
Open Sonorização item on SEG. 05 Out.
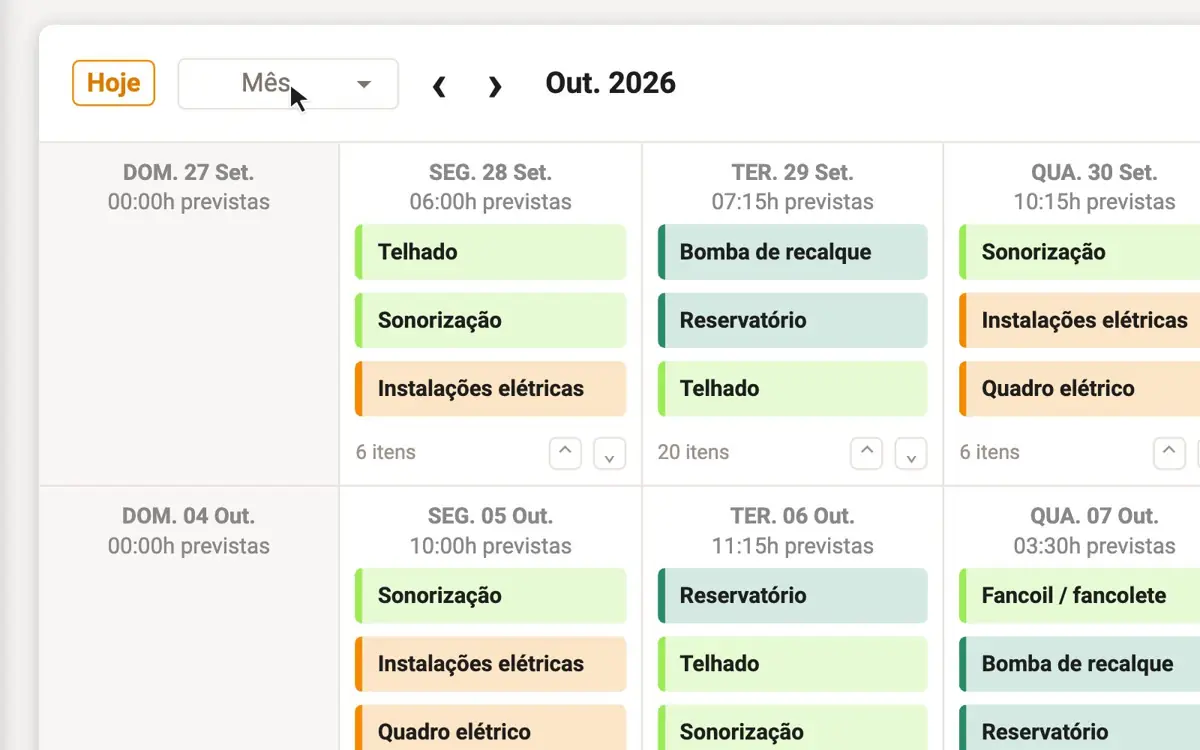coord(490,596)
